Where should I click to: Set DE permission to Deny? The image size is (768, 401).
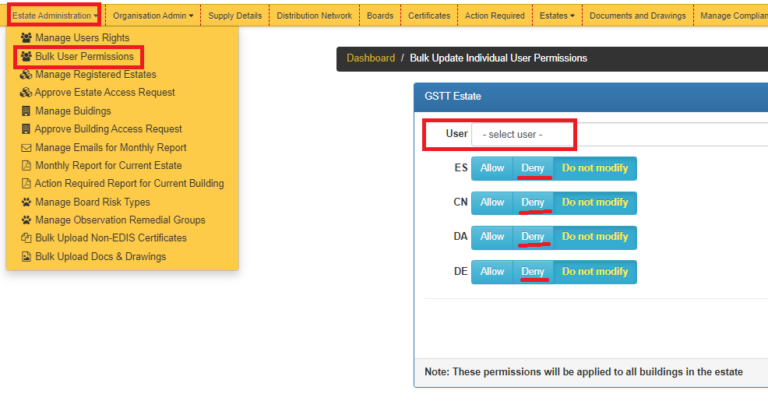click(x=533, y=272)
